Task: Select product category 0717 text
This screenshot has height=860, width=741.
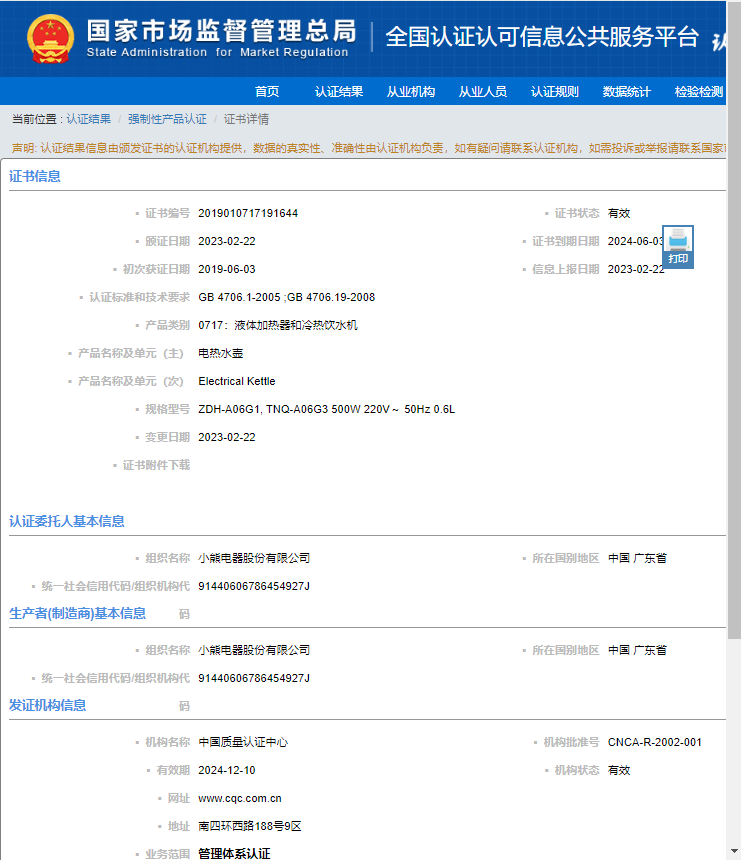Action: [x=278, y=325]
